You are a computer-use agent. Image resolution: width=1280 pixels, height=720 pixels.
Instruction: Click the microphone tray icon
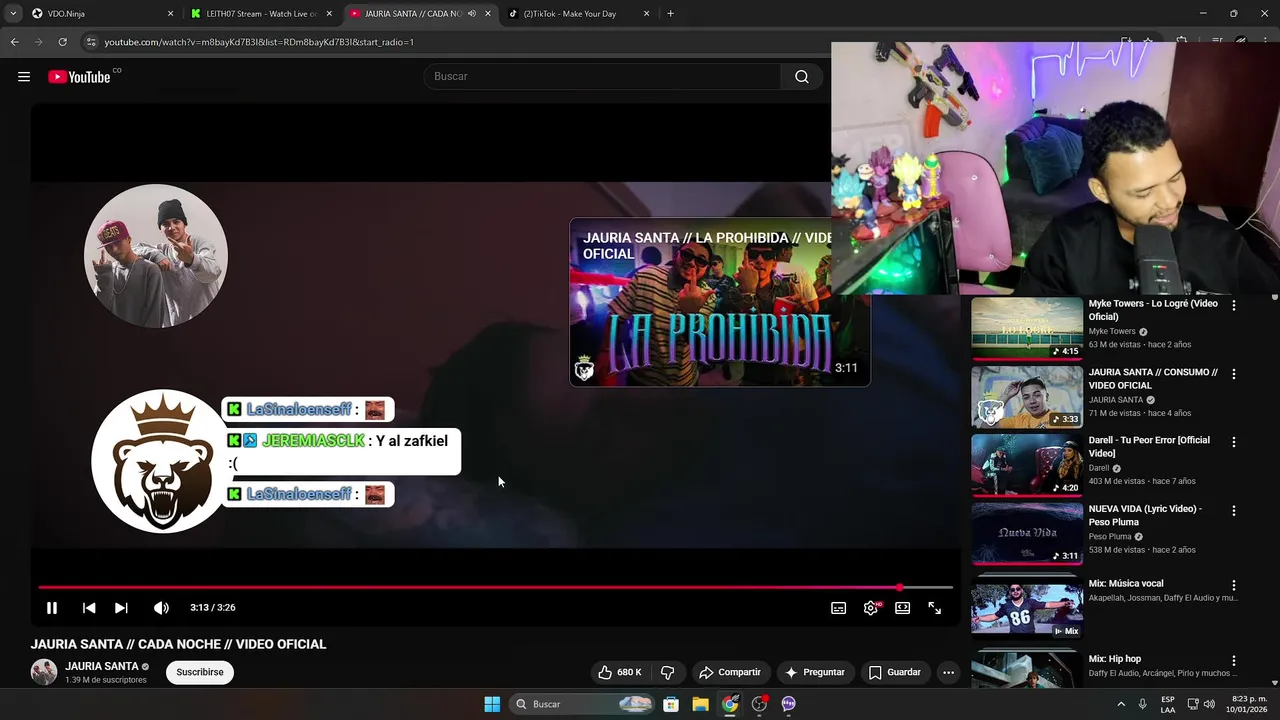[x=1142, y=704]
